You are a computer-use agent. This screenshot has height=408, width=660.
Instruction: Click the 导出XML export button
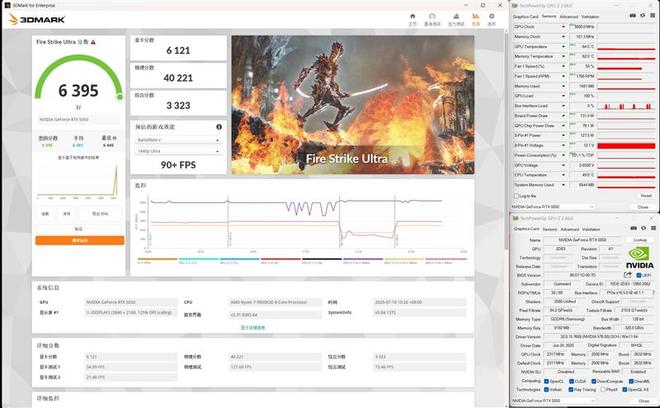coord(100,213)
